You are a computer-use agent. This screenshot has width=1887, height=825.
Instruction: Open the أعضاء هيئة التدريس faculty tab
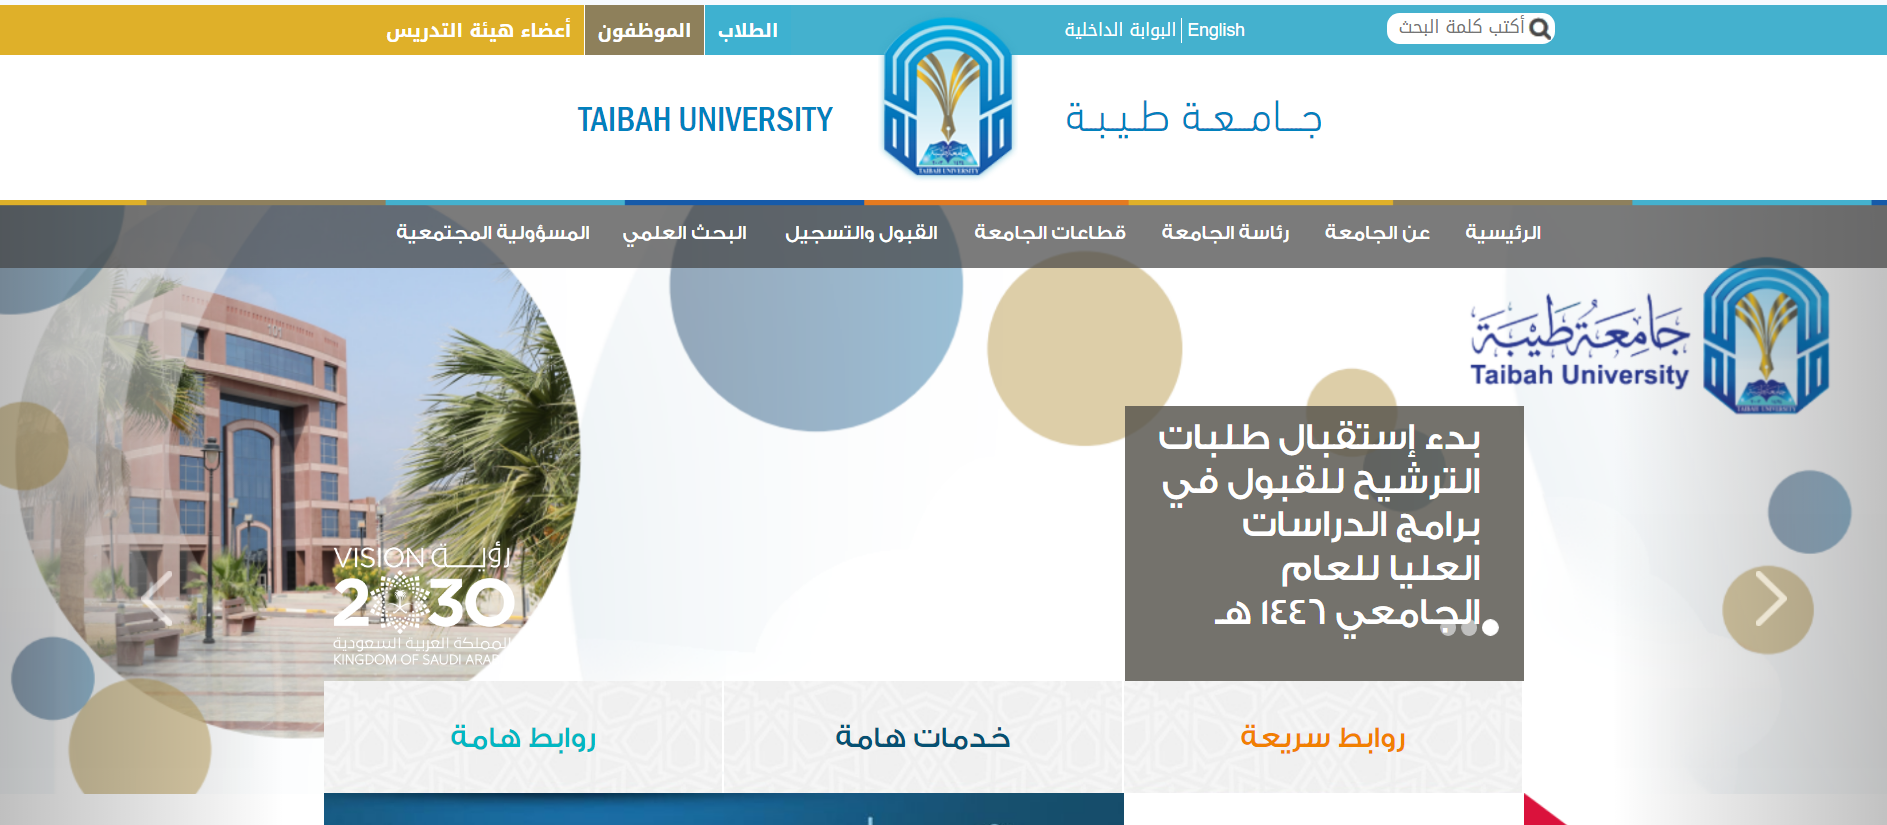(478, 30)
